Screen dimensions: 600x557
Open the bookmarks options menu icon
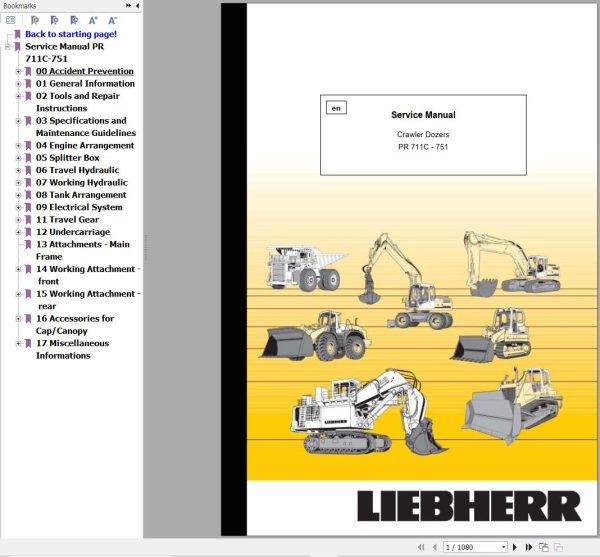click(x=11, y=20)
